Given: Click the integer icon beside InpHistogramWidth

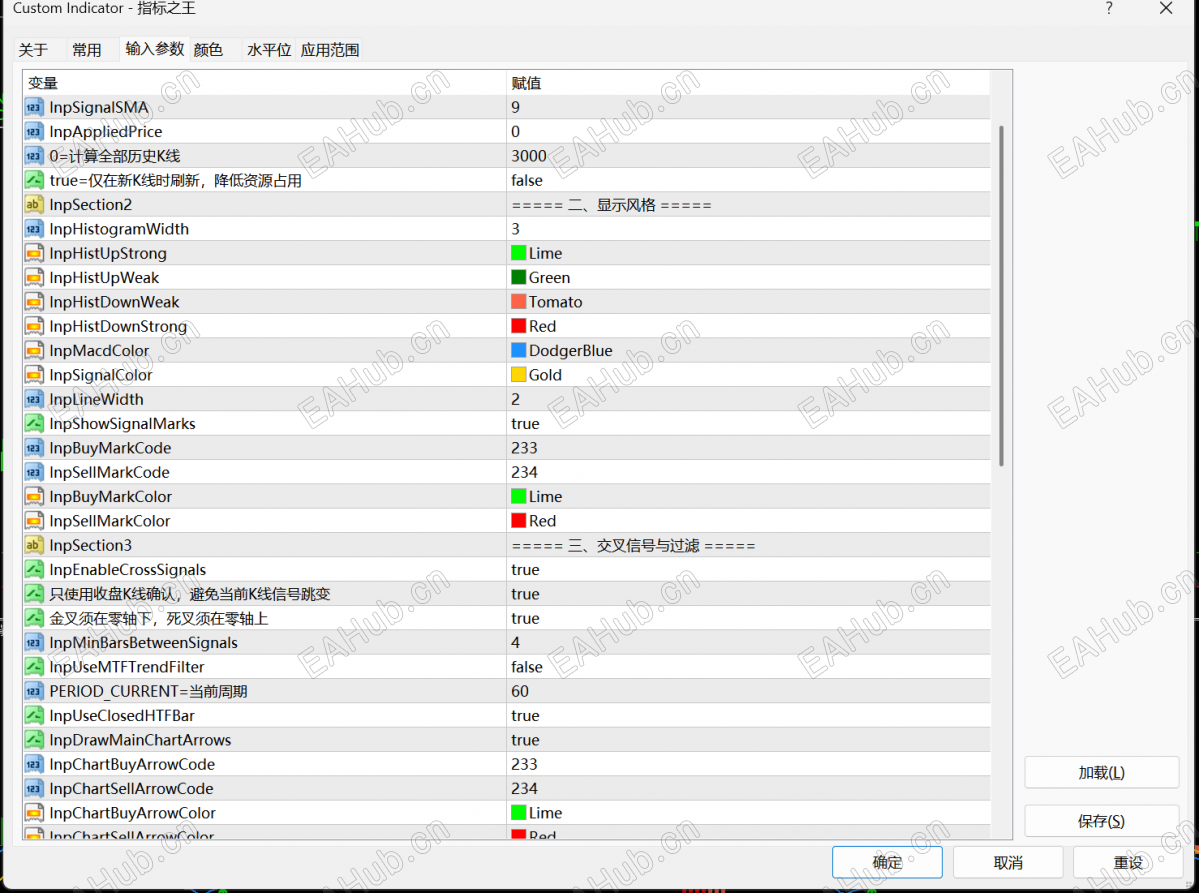Looking at the screenshot, I should pyautogui.click(x=34, y=229).
